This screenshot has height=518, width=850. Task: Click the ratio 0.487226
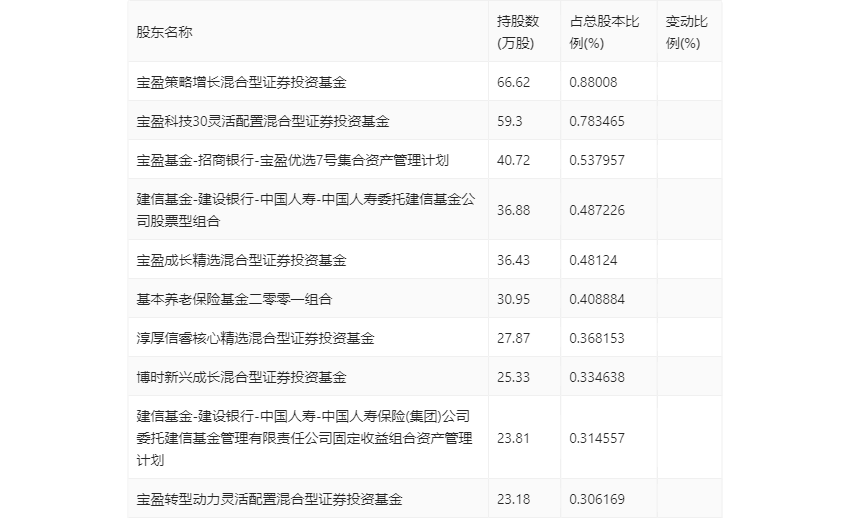pyautogui.click(x=597, y=210)
